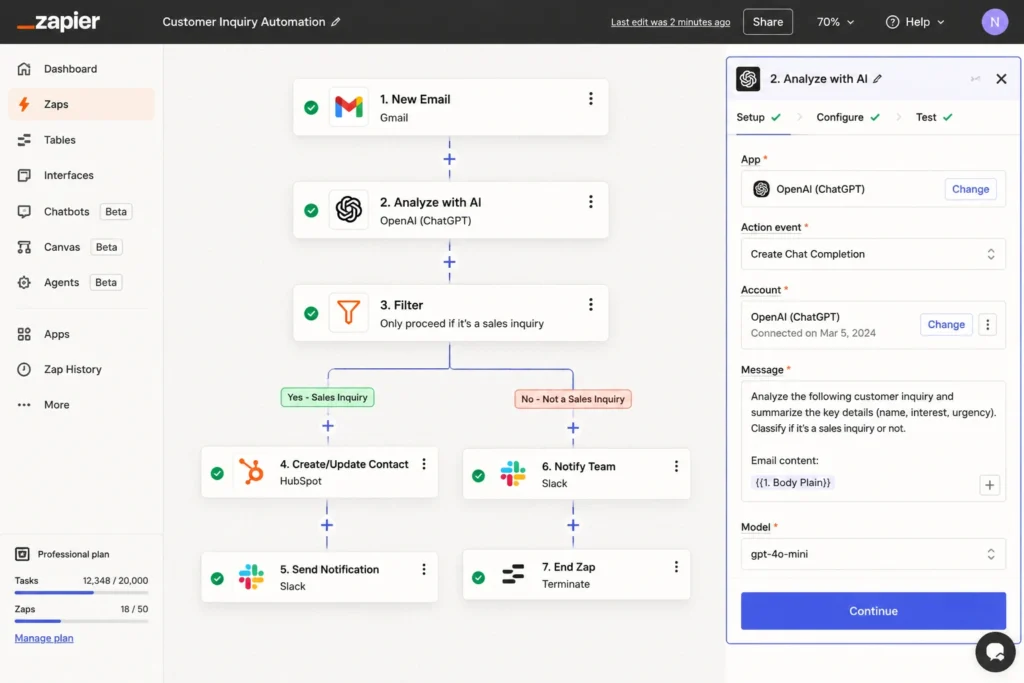The height and width of the screenshot is (683, 1024).
Task: Click the Tasks usage progress bar
Action: point(81,592)
